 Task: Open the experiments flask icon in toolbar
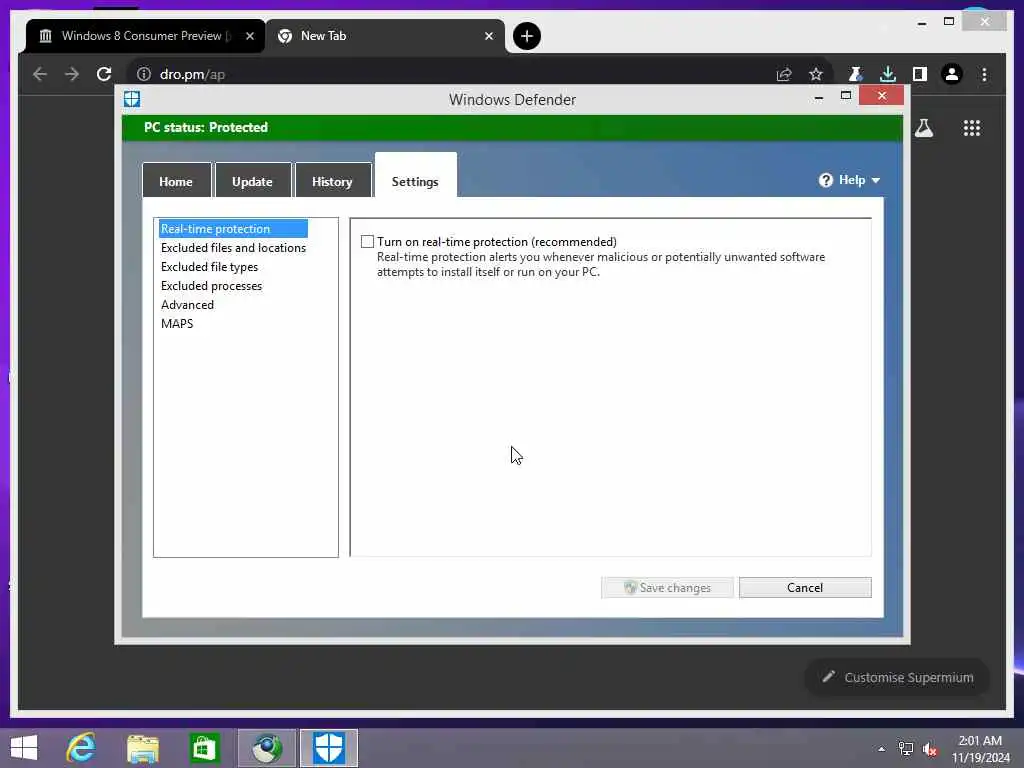pos(856,74)
